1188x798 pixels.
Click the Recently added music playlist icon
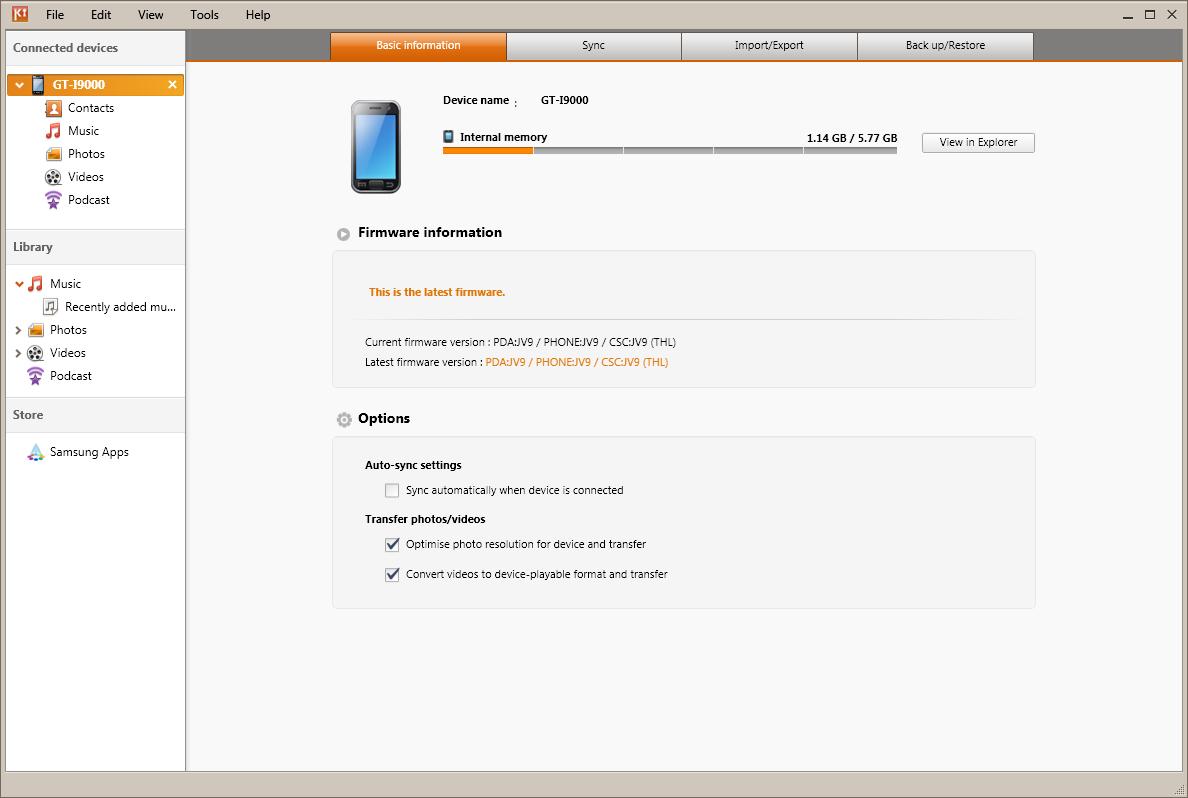point(51,307)
